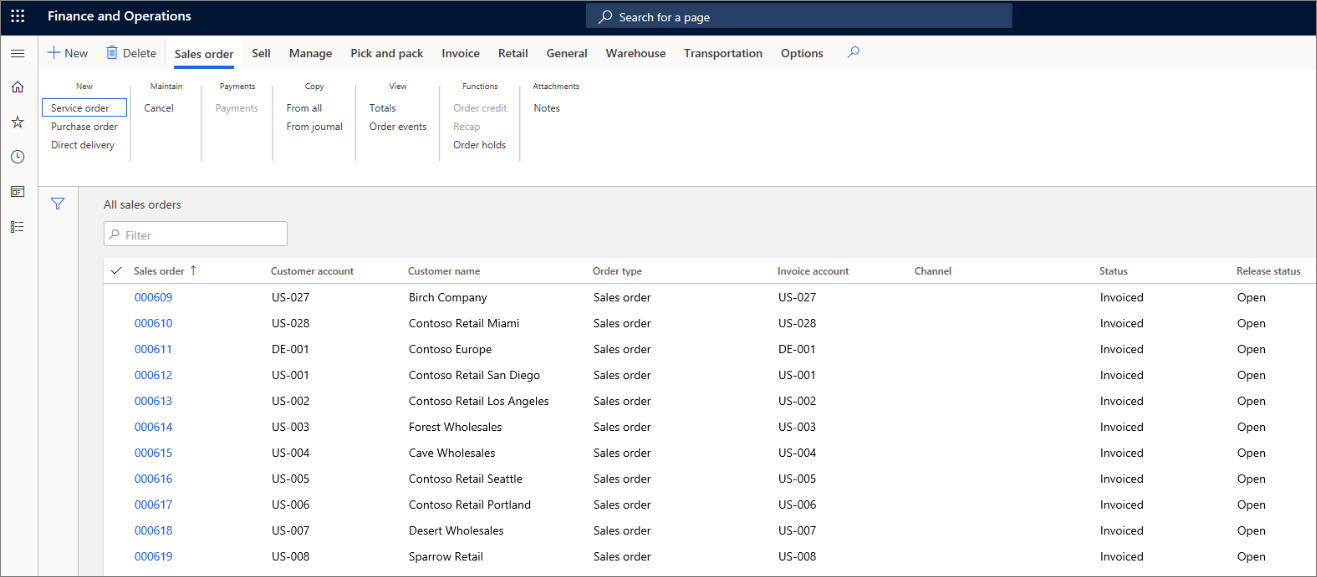Open sales order 000614 link

[153, 427]
